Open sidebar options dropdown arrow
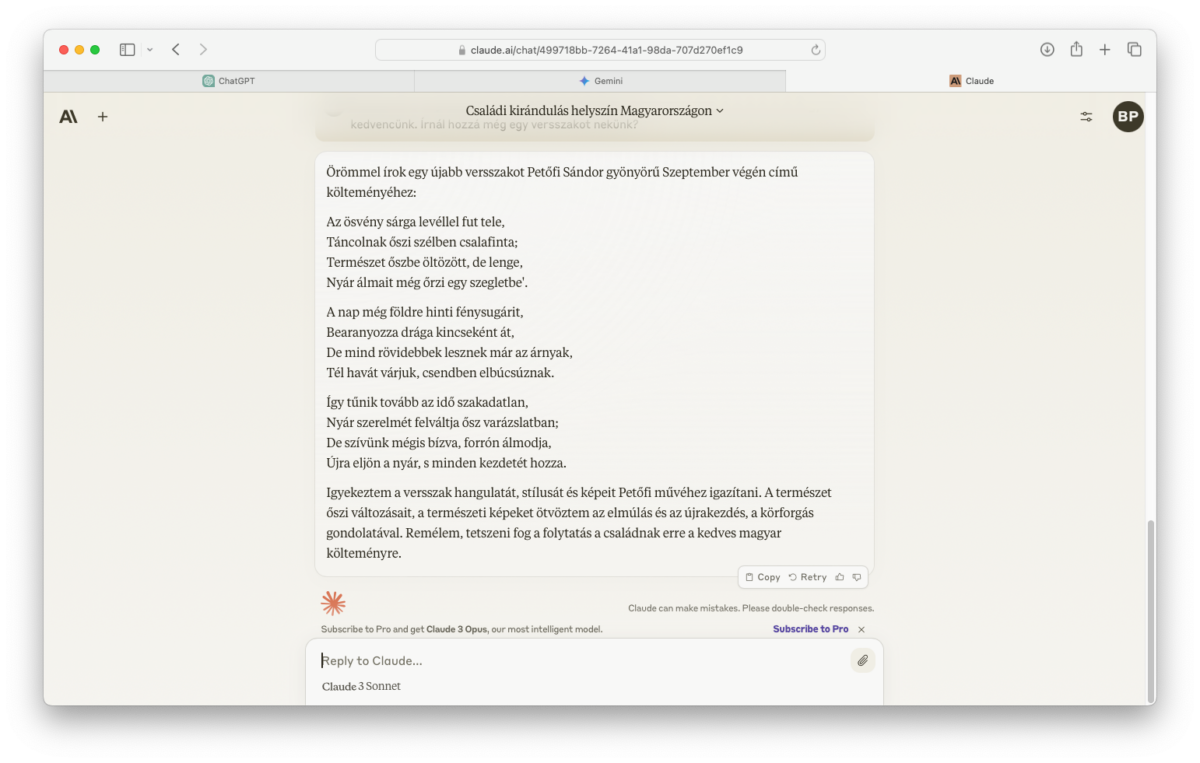The image size is (1200, 763). (150, 49)
